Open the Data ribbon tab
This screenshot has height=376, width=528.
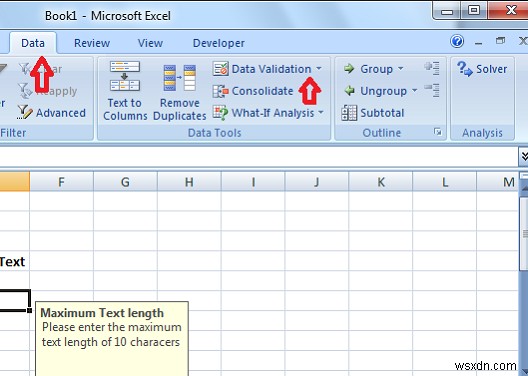pos(33,43)
